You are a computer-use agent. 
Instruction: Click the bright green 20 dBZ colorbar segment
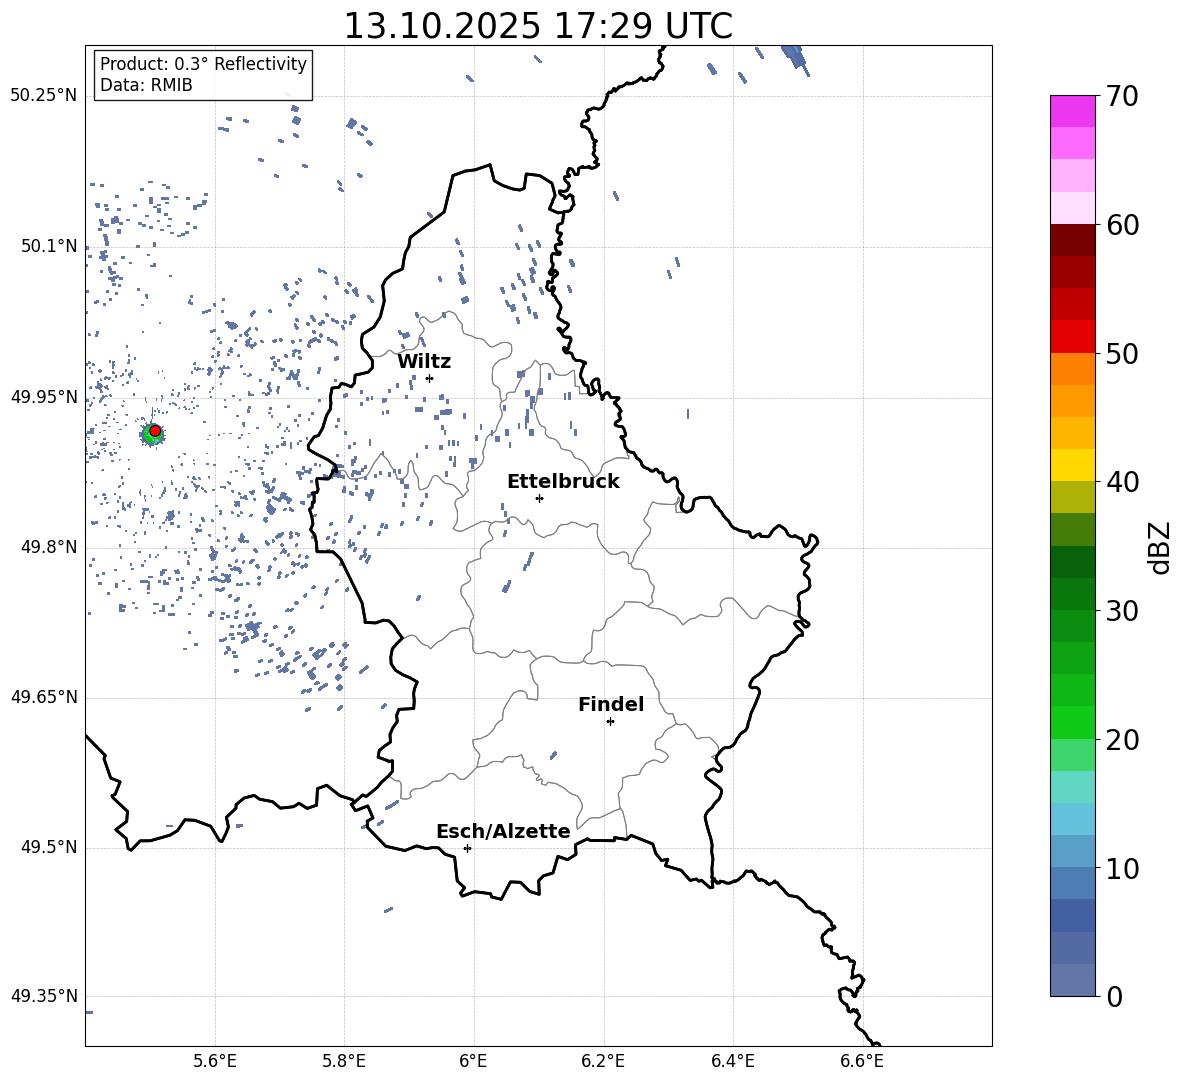point(1073,722)
